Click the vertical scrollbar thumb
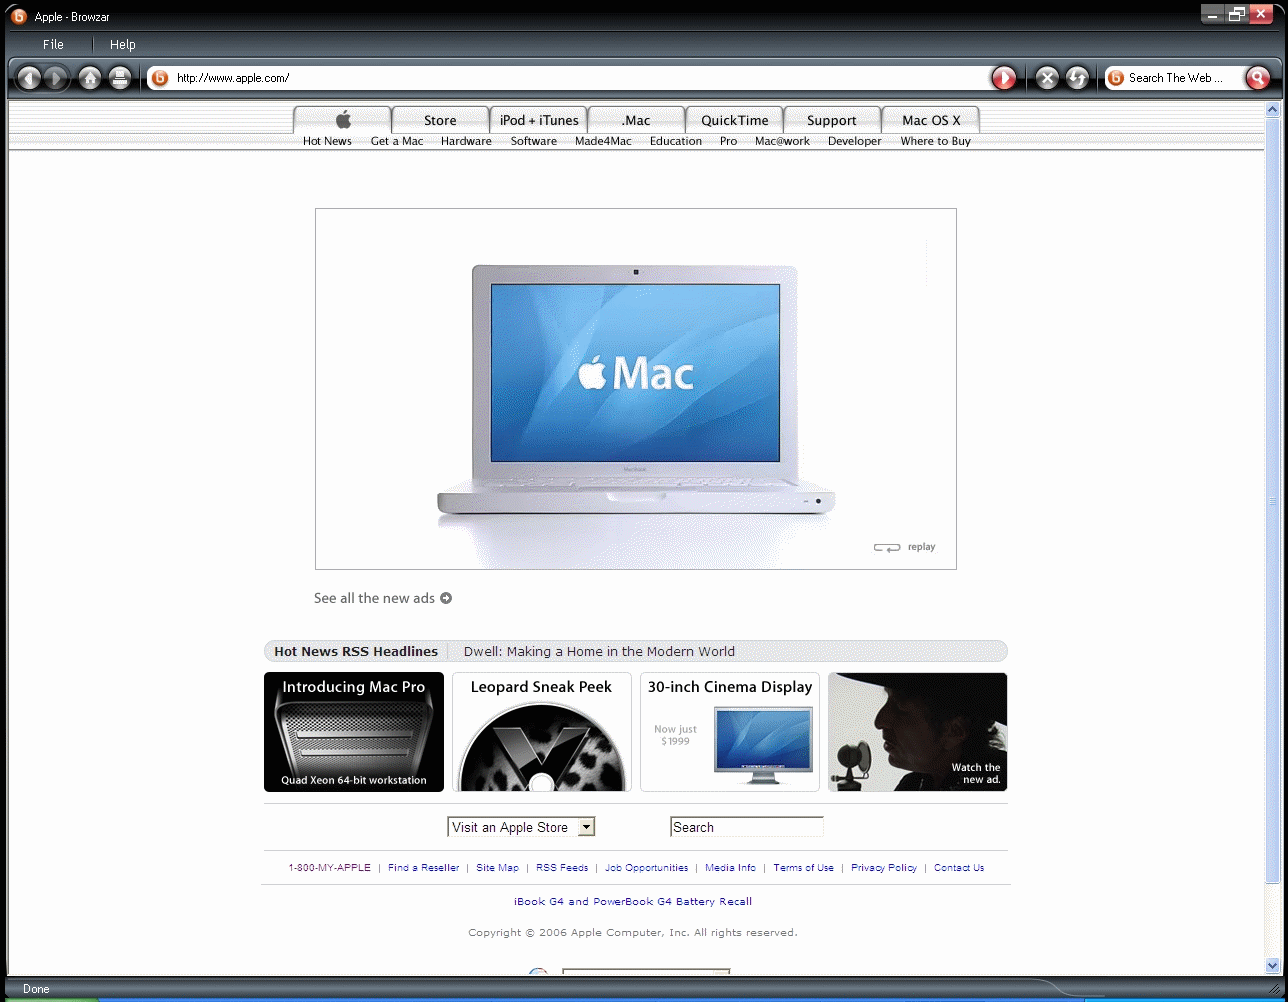 coord(1273,500)
